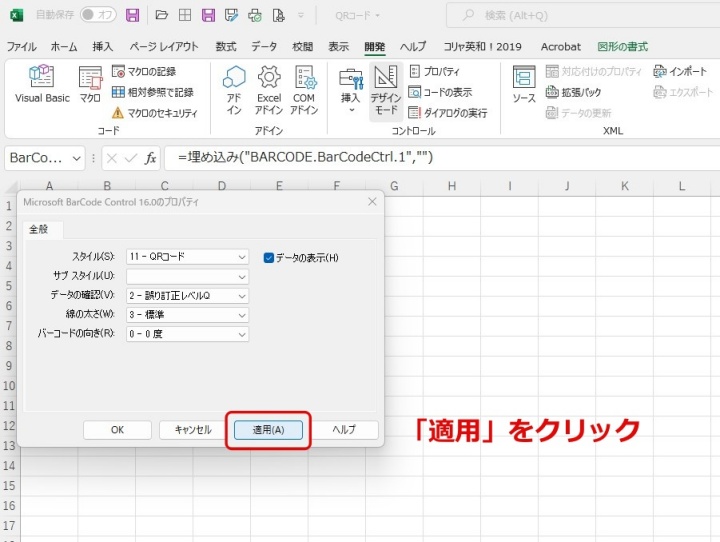
Task: Click XML Import (インポート)
Action: [680, 72]
